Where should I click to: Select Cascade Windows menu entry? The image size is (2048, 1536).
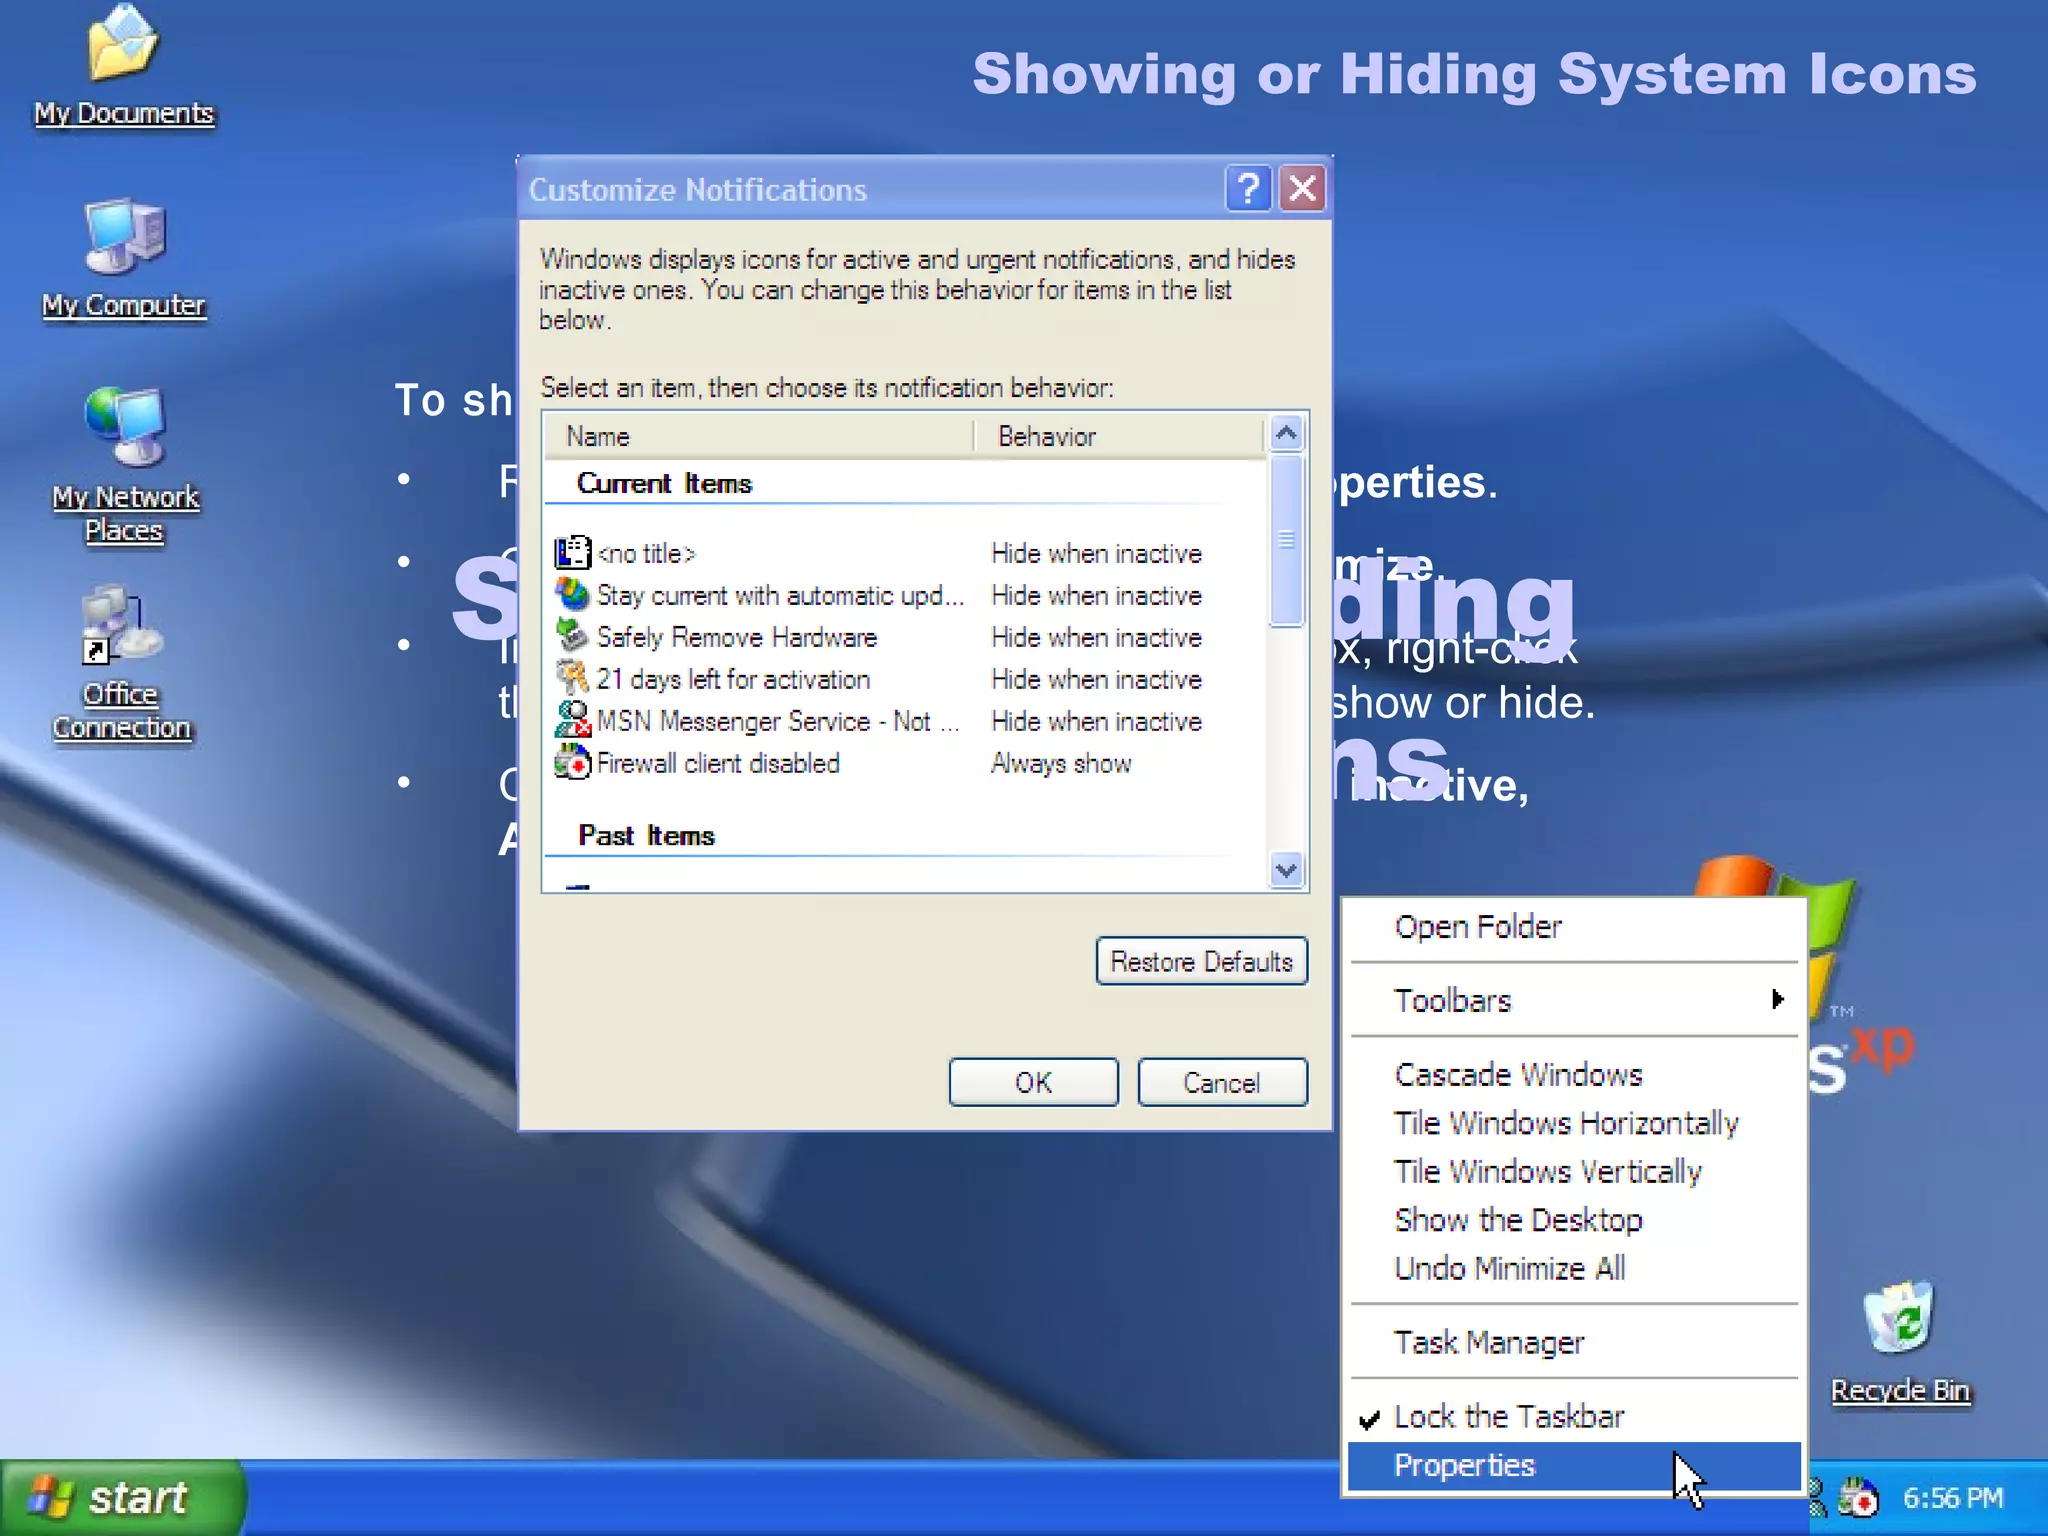tap(1574, 1075)
